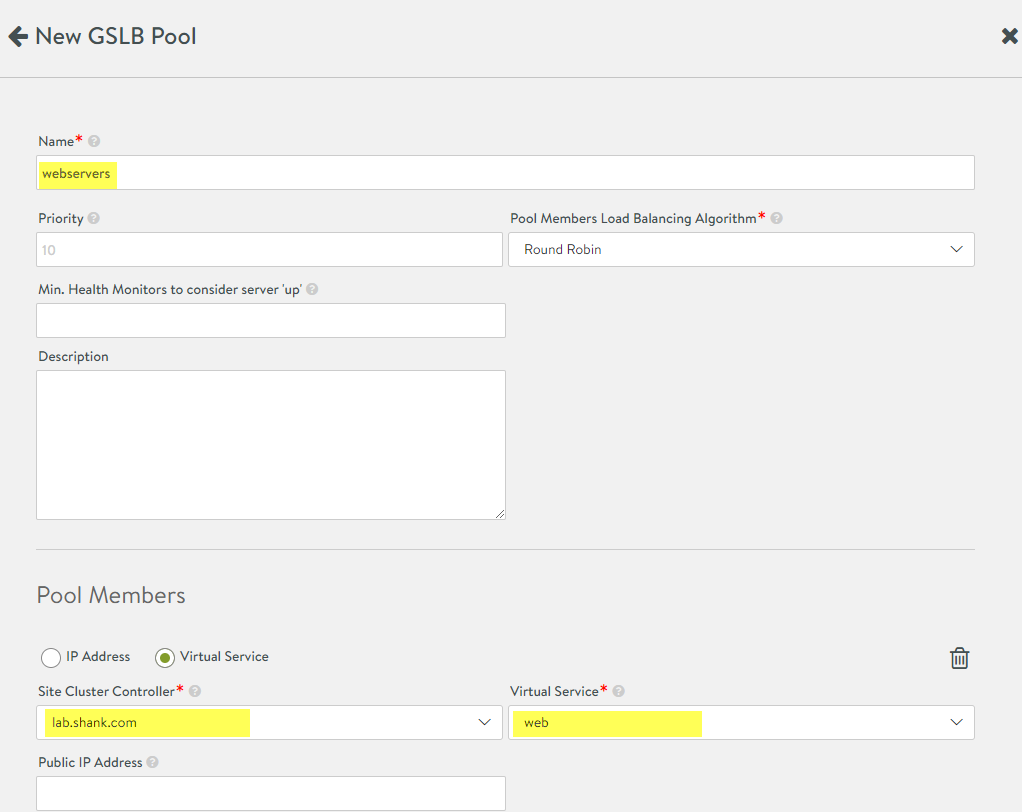Viewport: 1022px width, 812px height.
Task: Click the Name field containing webservers
Action: click(x=505, y=173)
